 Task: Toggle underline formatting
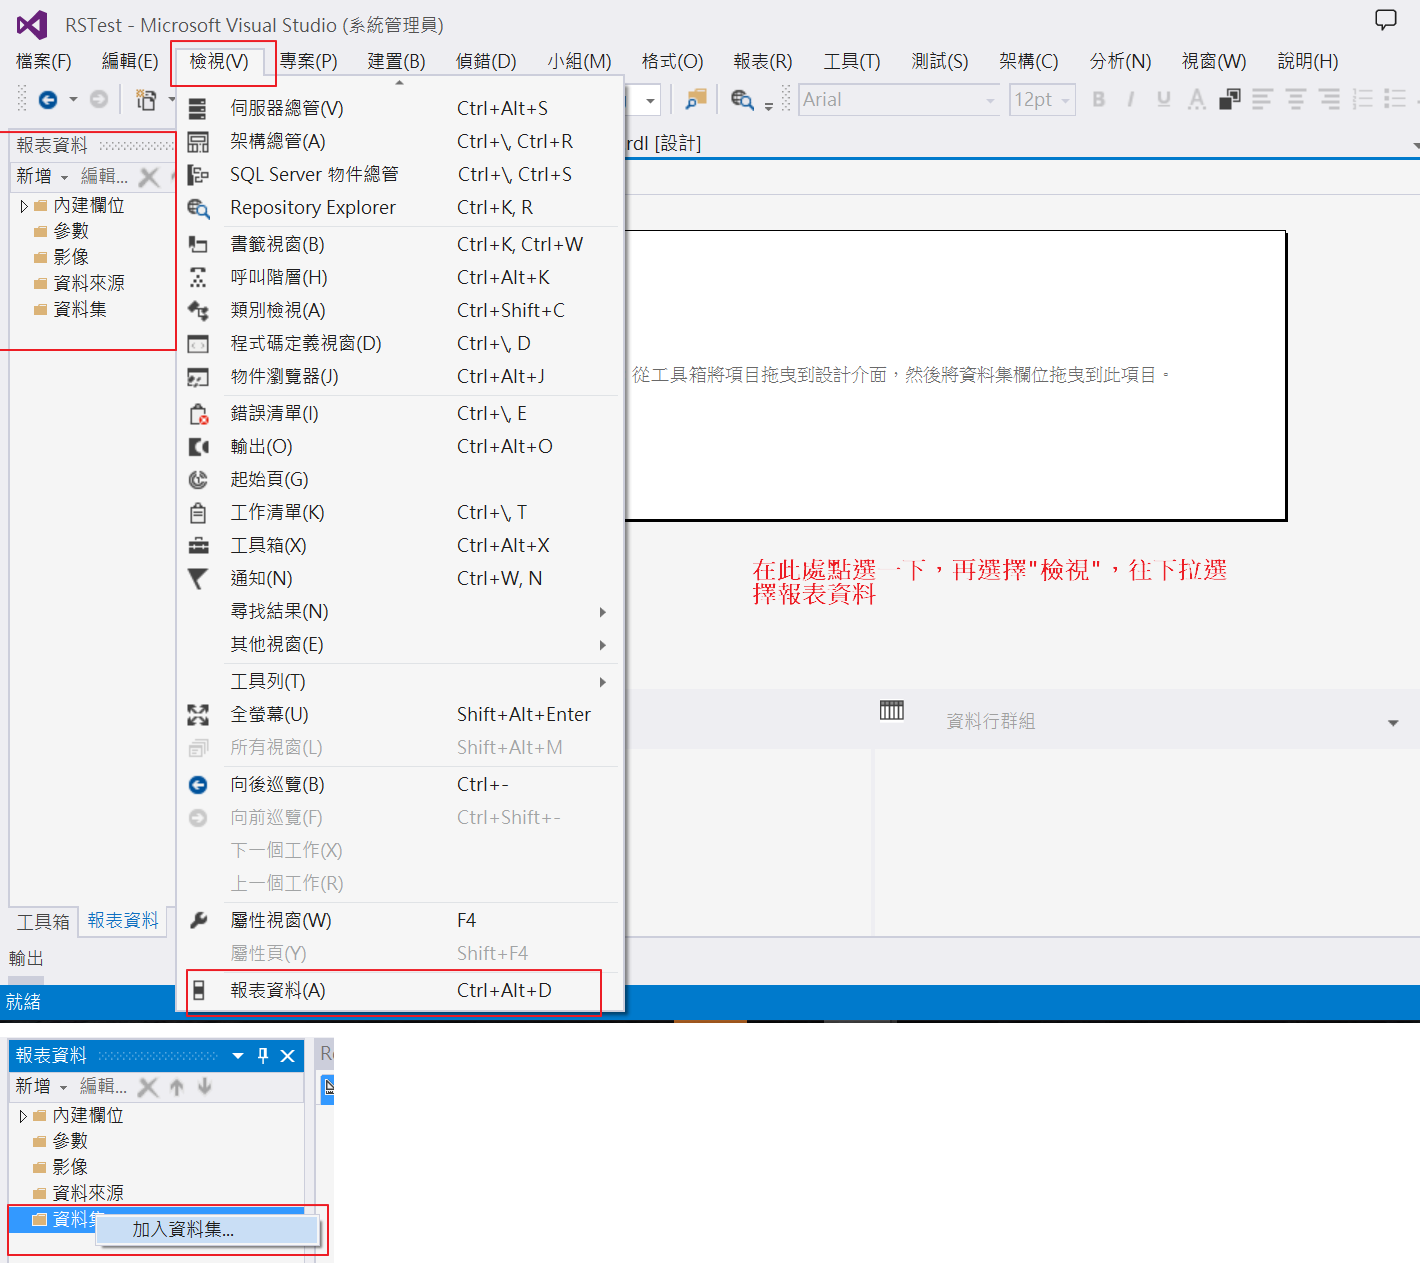coord(1164,99)
